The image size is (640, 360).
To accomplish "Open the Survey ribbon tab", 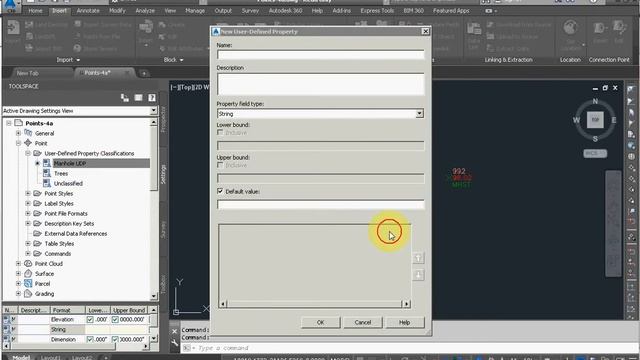I will (x=250, y=11).
